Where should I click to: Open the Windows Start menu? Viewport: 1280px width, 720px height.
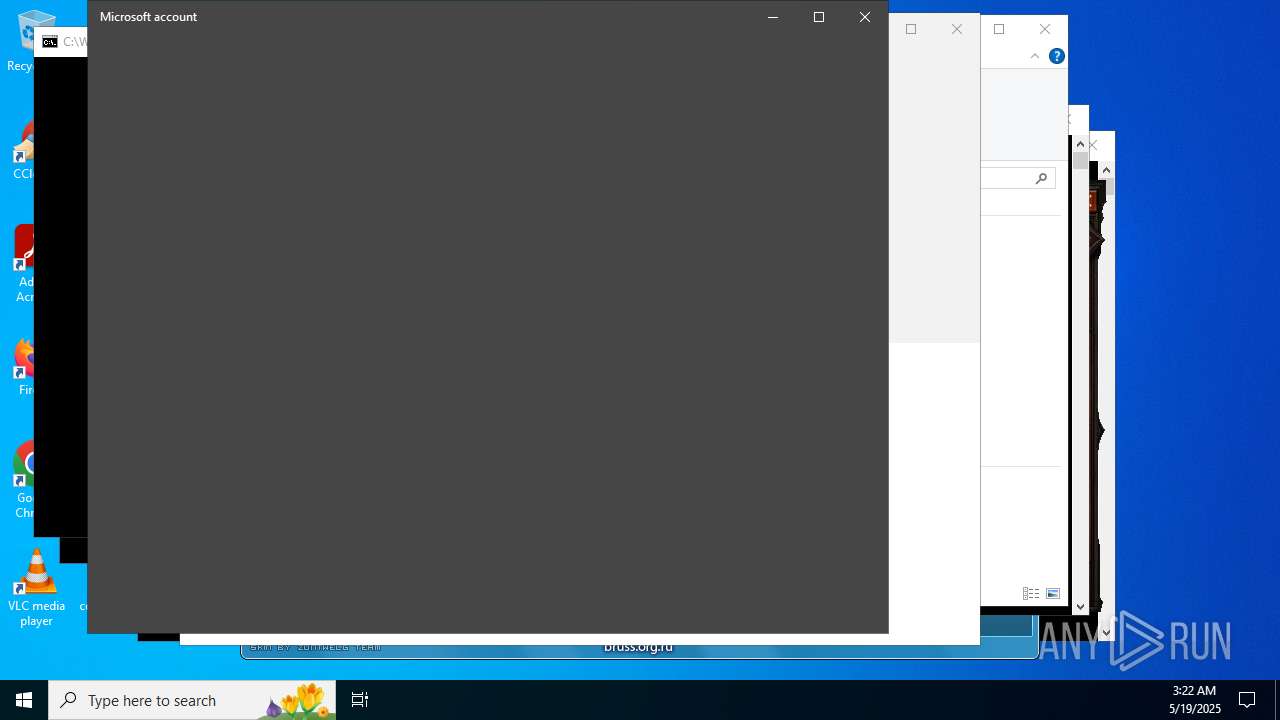point(24,700)
